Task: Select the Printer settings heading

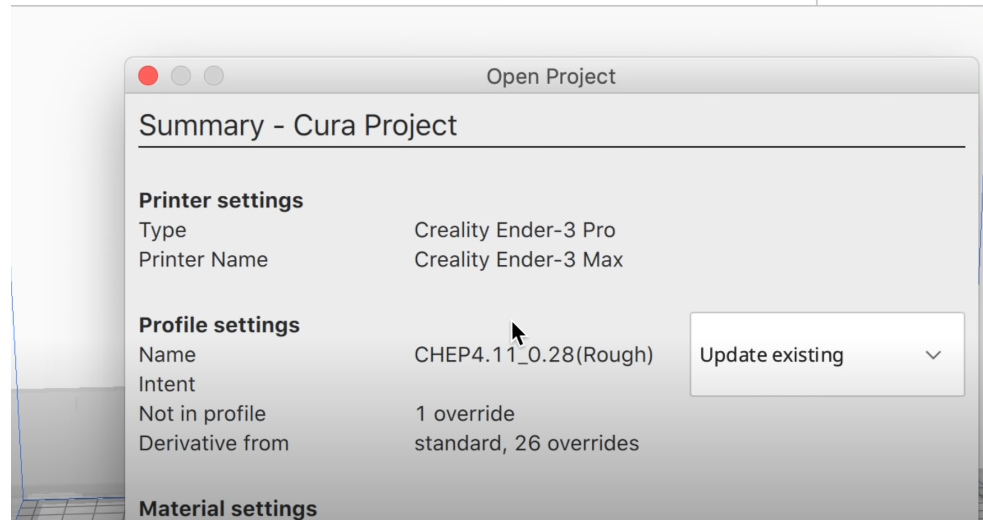Action: tap(220, 200)
